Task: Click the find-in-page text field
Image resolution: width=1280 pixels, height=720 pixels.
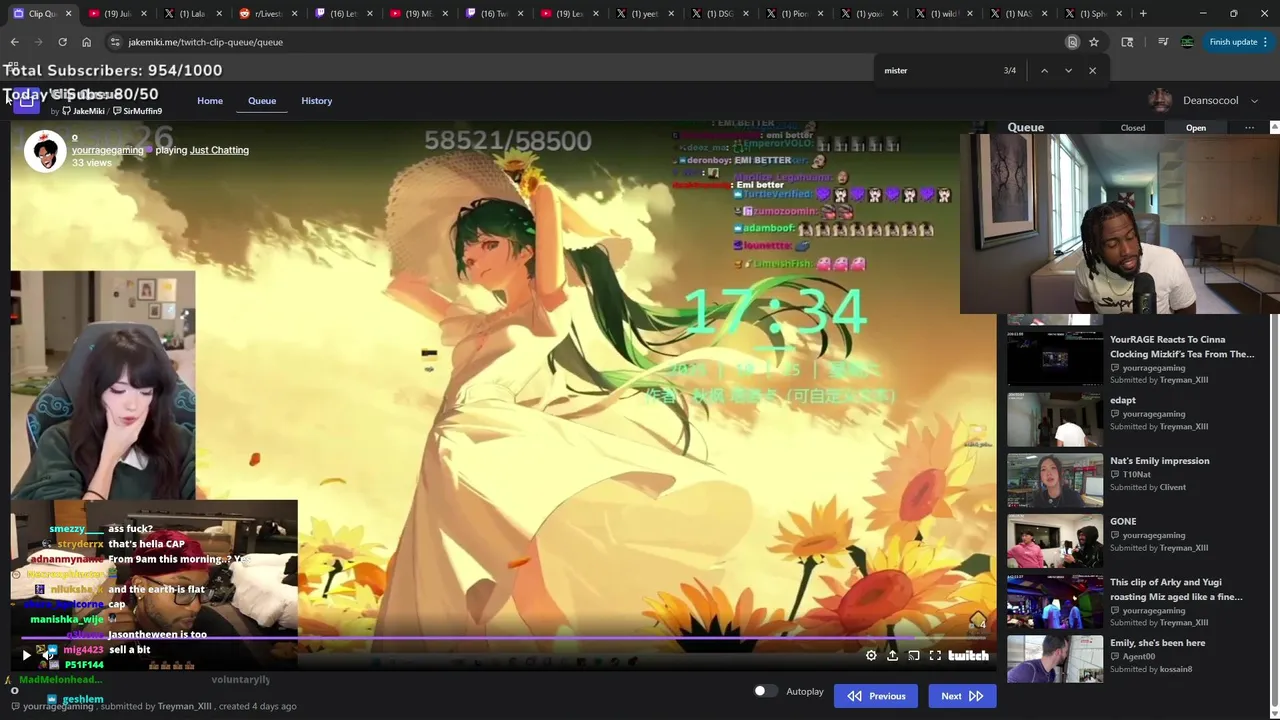Action: click(x=938, y=71)
